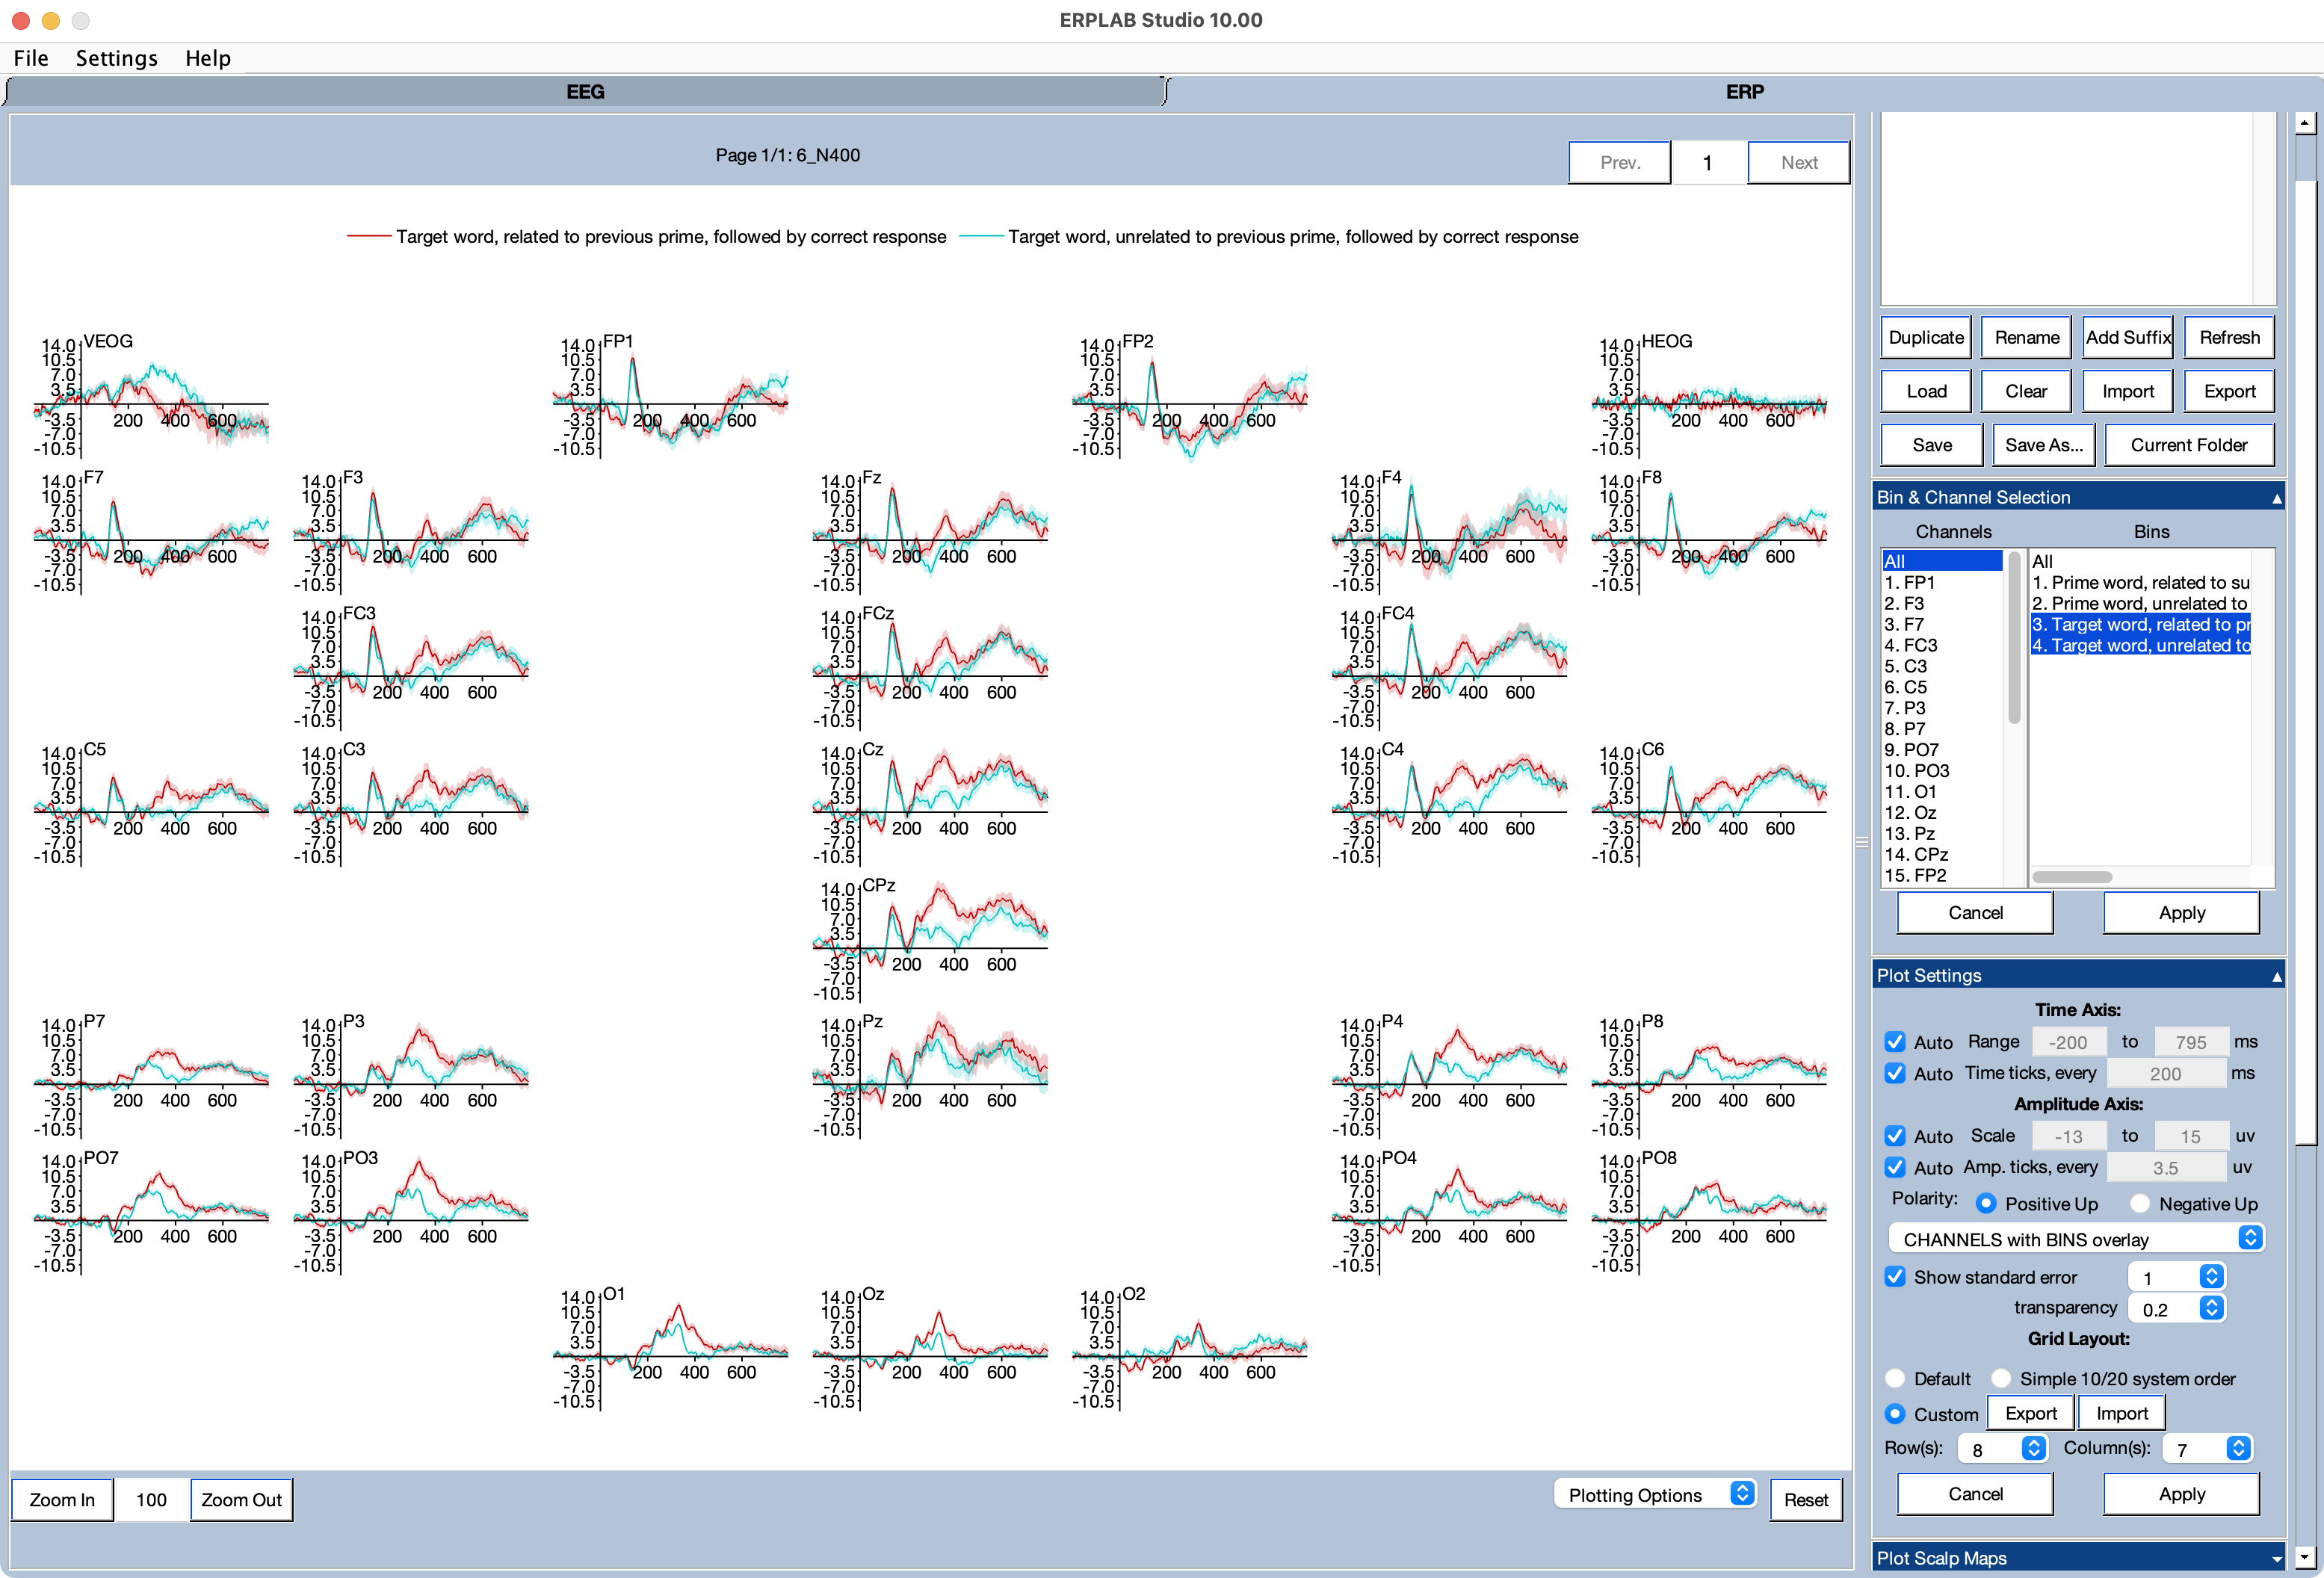Open the Settings menu
2324x1578 pixels.
[117, 58]
